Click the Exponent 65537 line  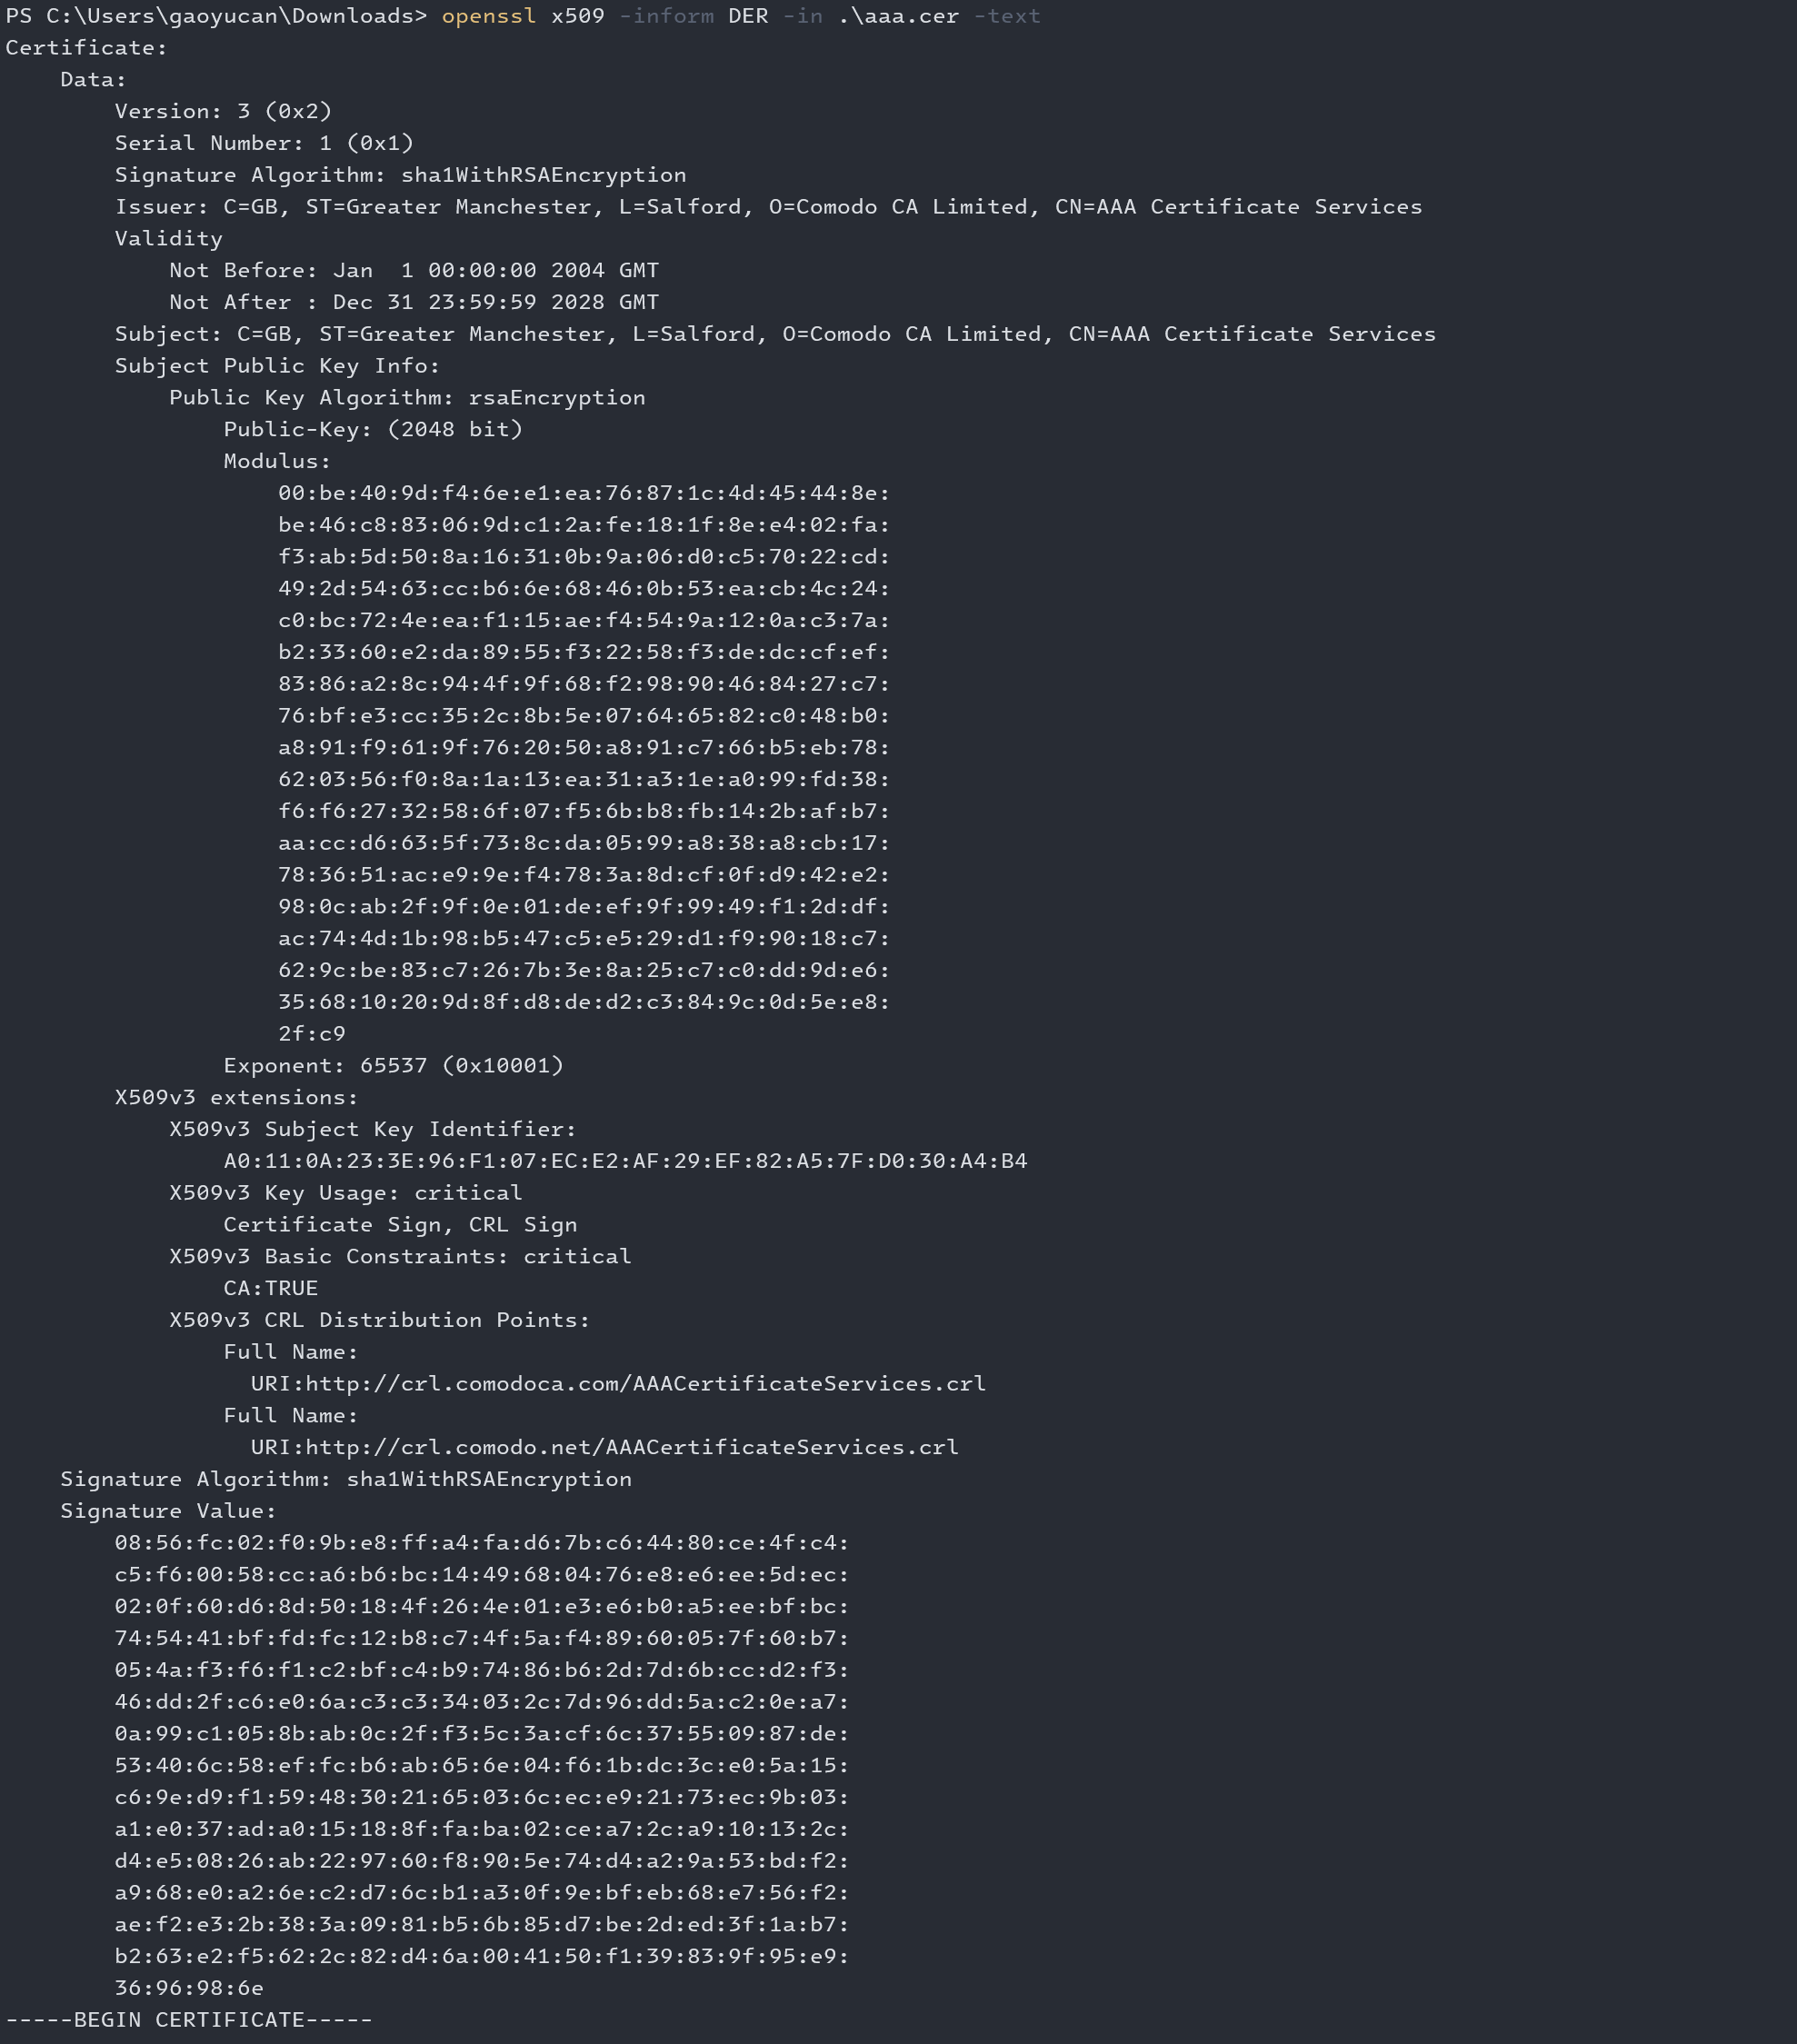393,1065
